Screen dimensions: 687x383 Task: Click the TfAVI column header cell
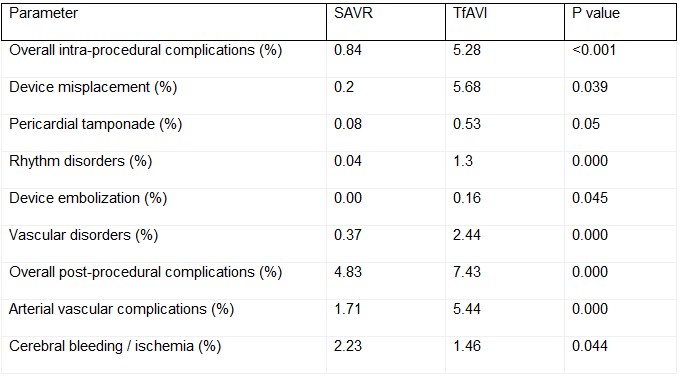point(505,22)
